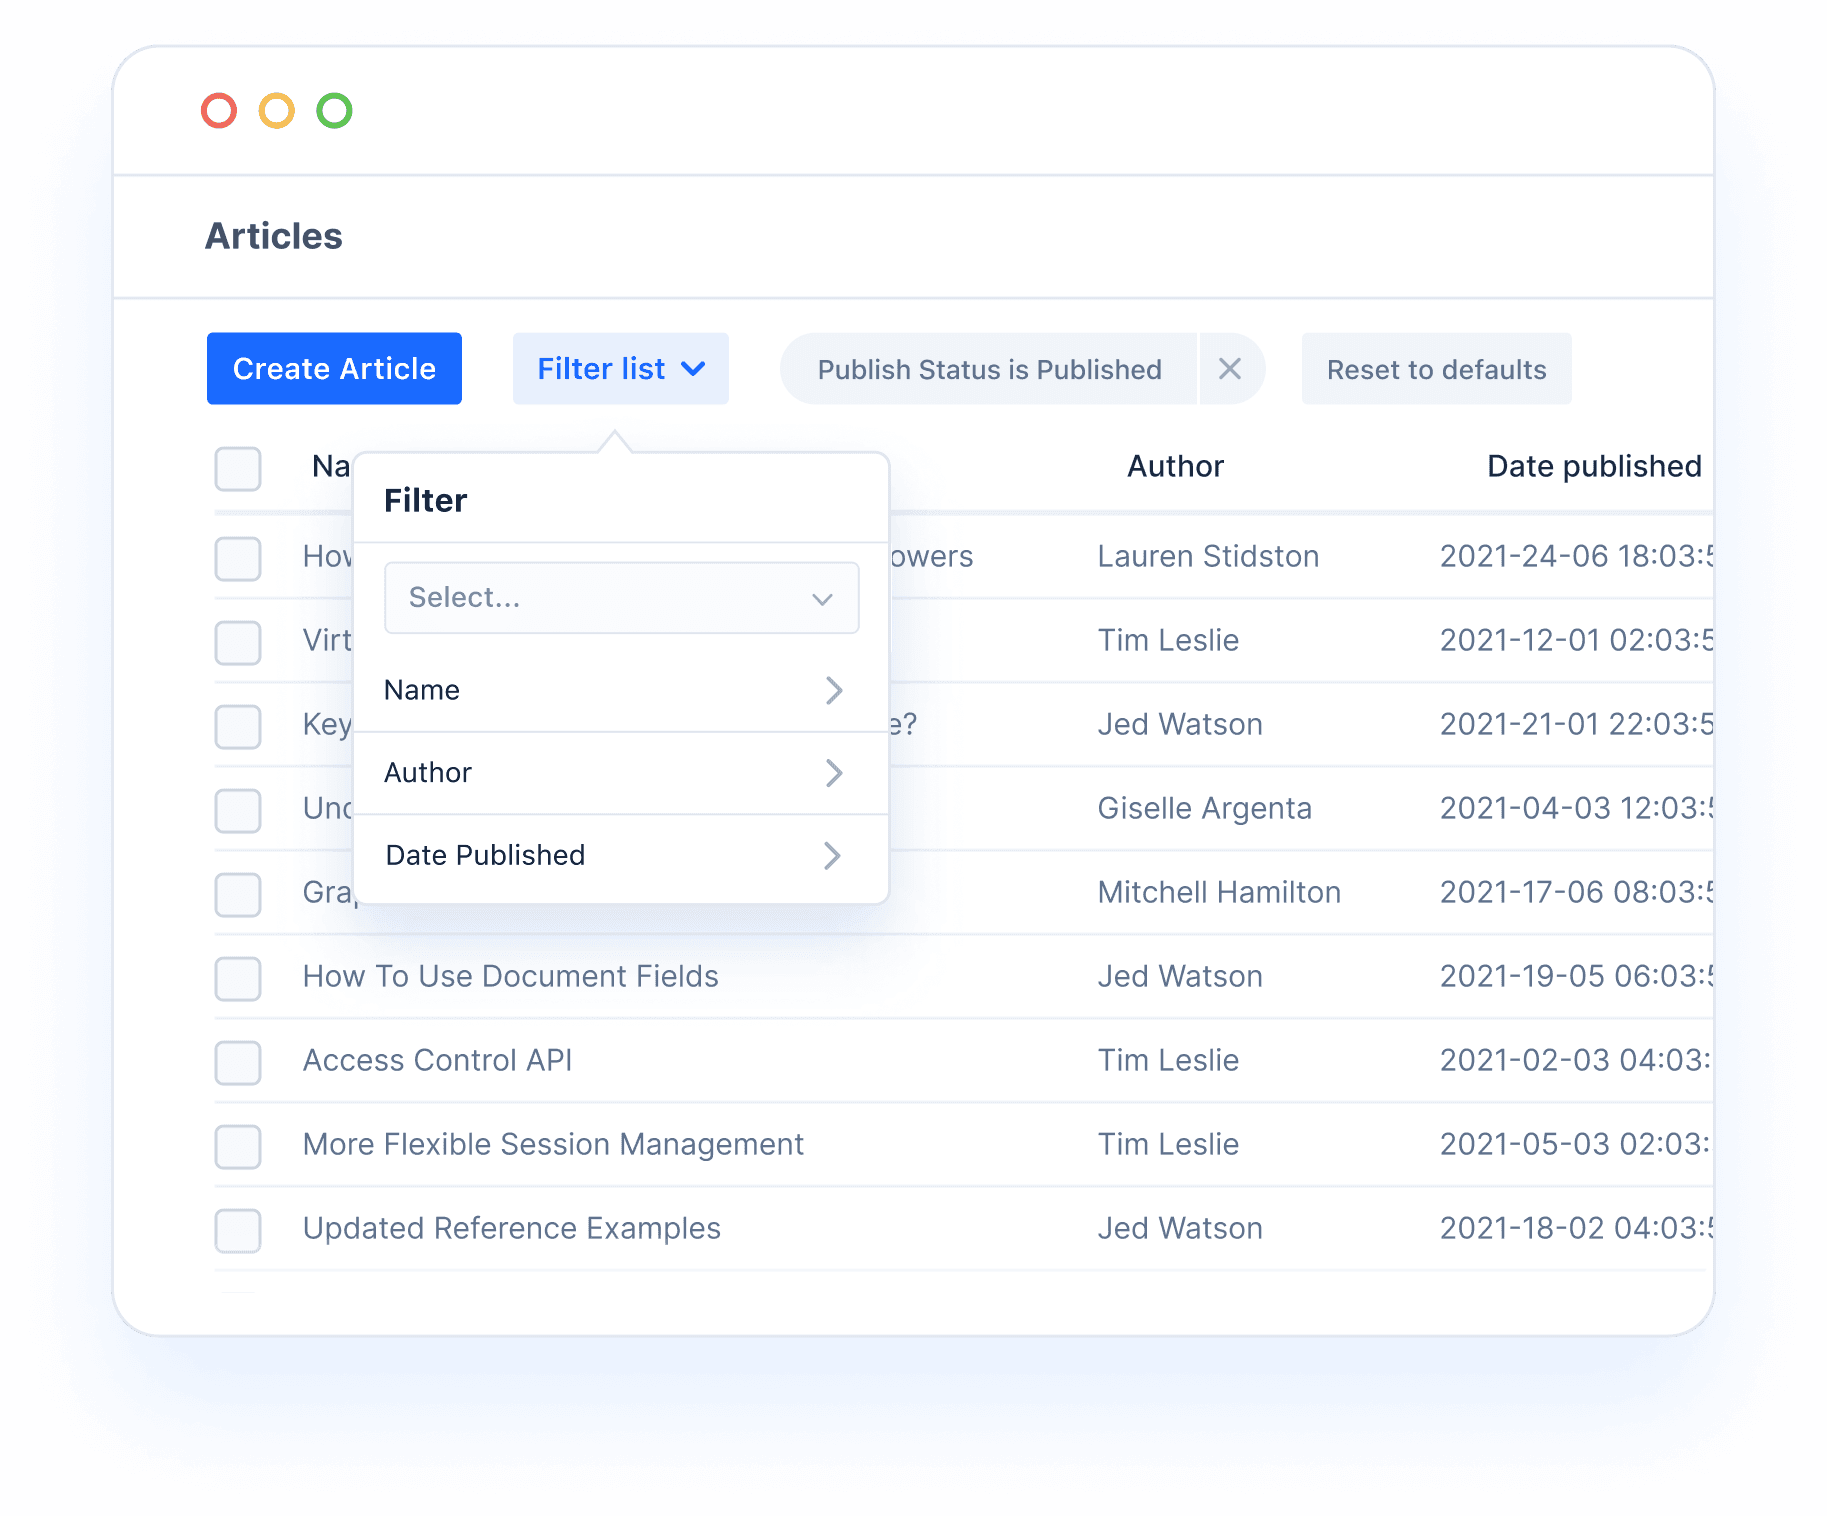1827x1516 pixels.
Task: Open the Select... dropdown in the Filter panel
Action: (621, 597)
